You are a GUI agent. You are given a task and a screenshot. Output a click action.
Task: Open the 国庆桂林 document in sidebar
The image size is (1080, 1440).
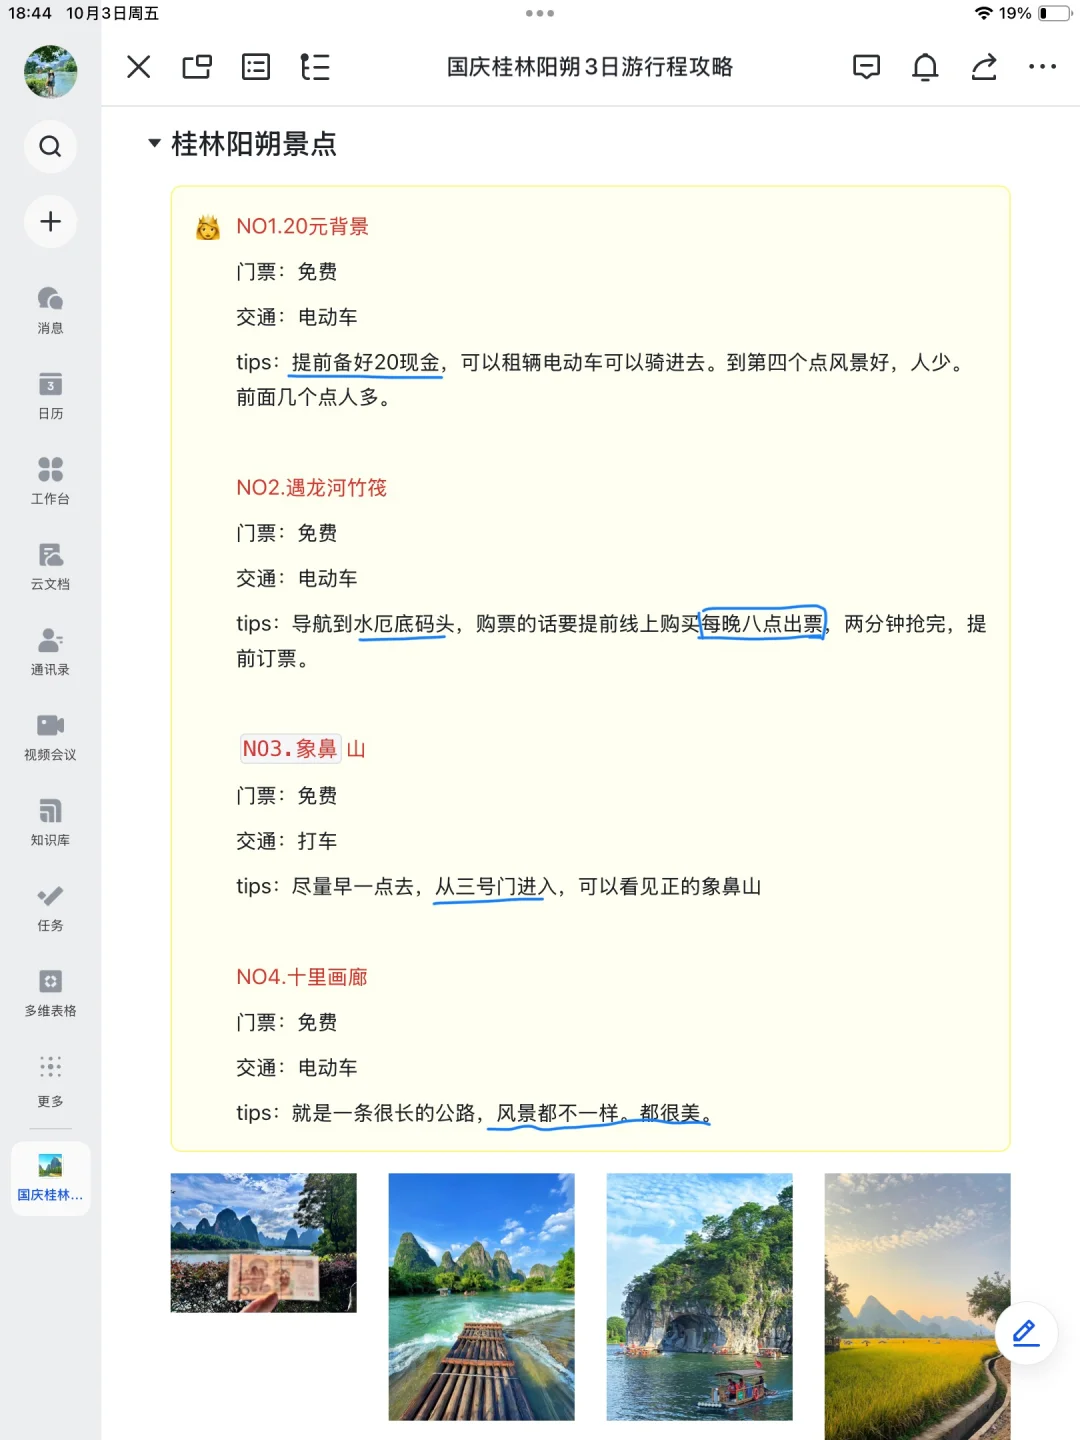(50, 1177)
